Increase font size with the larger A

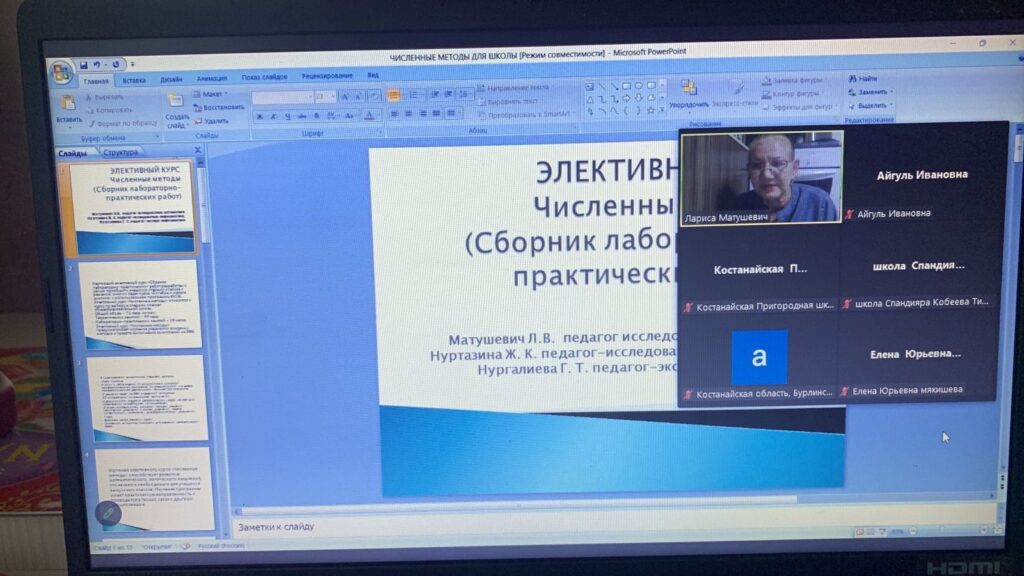click(345, 97)
